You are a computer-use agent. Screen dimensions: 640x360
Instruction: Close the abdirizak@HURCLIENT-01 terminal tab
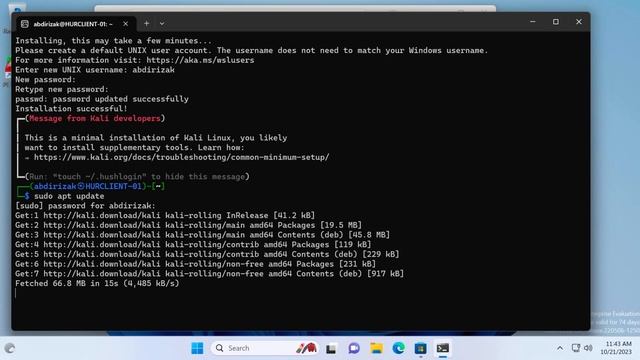[x=126, y=24]
